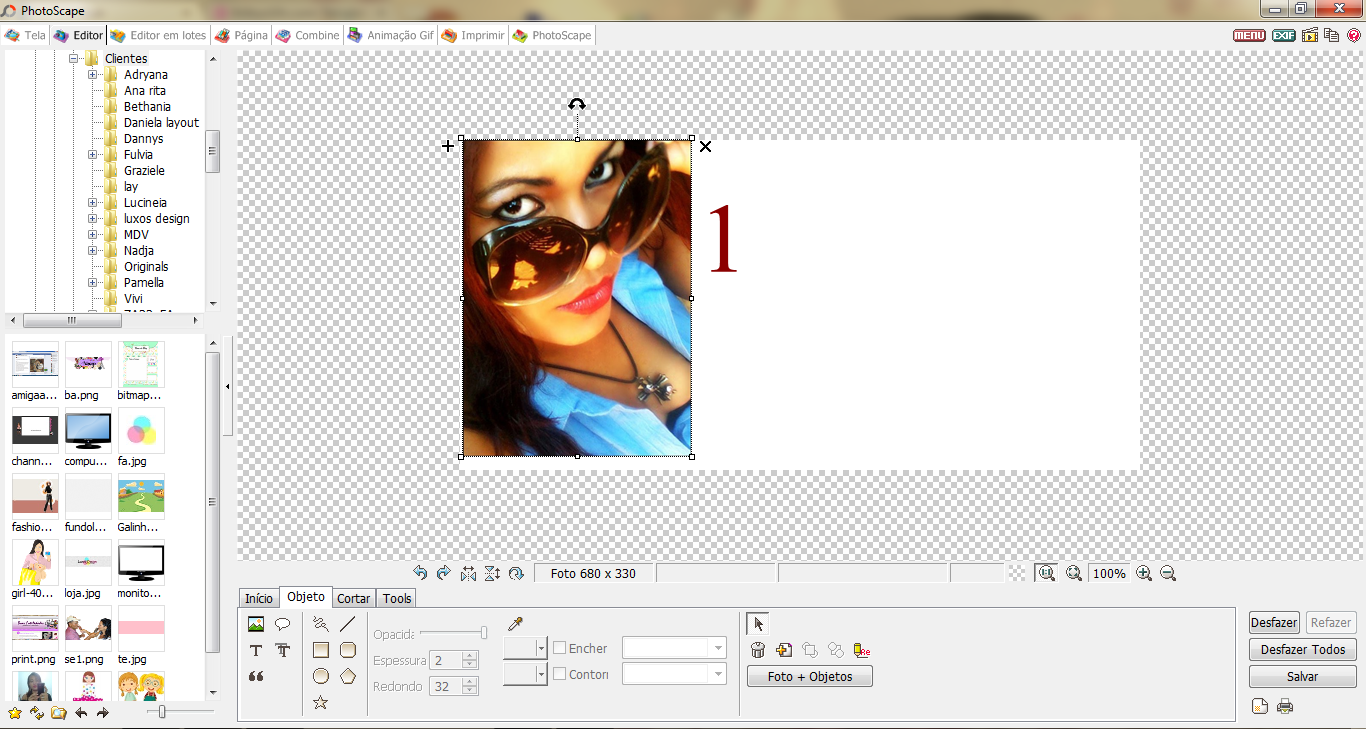Open the Animação Gif tab
This screenshot has width=1366, height=729.
click(391, 35)
